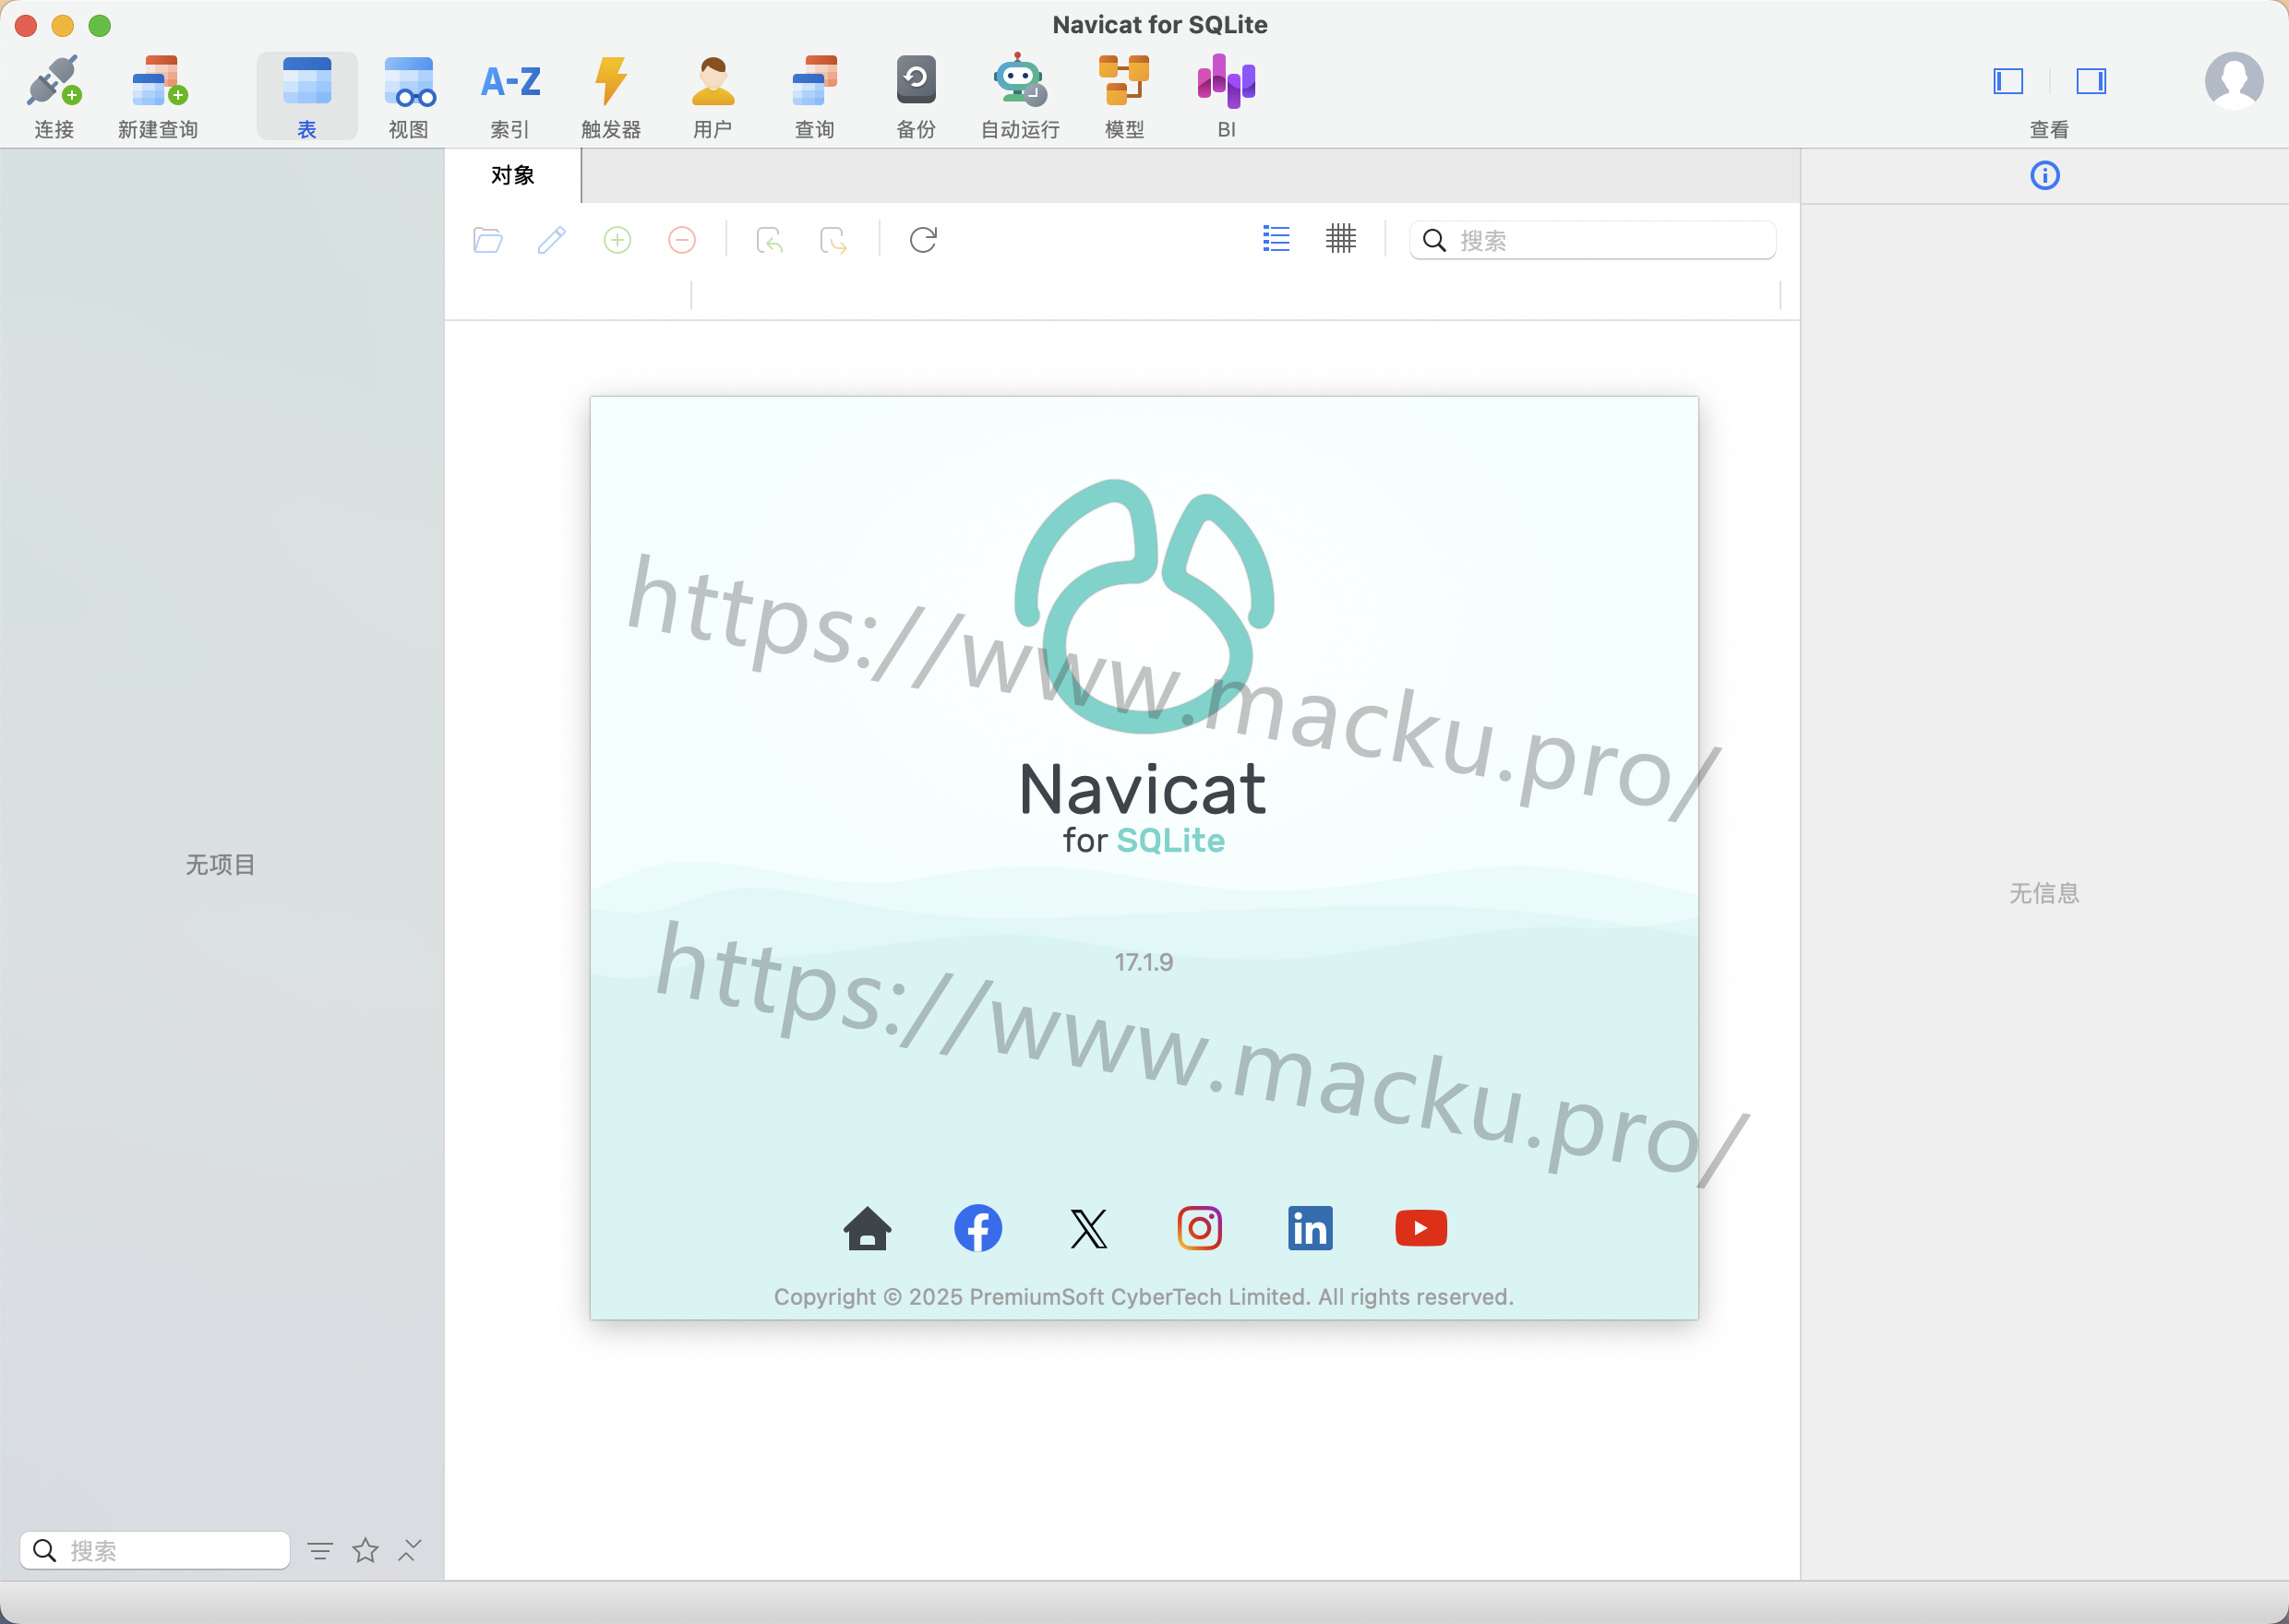Click the green add new table icon

617,240
